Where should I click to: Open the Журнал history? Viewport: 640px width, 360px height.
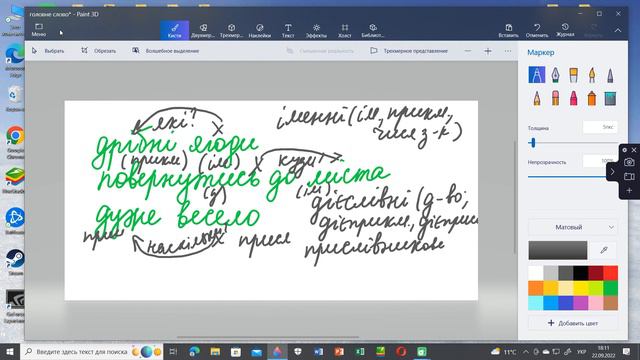point(565,30)
